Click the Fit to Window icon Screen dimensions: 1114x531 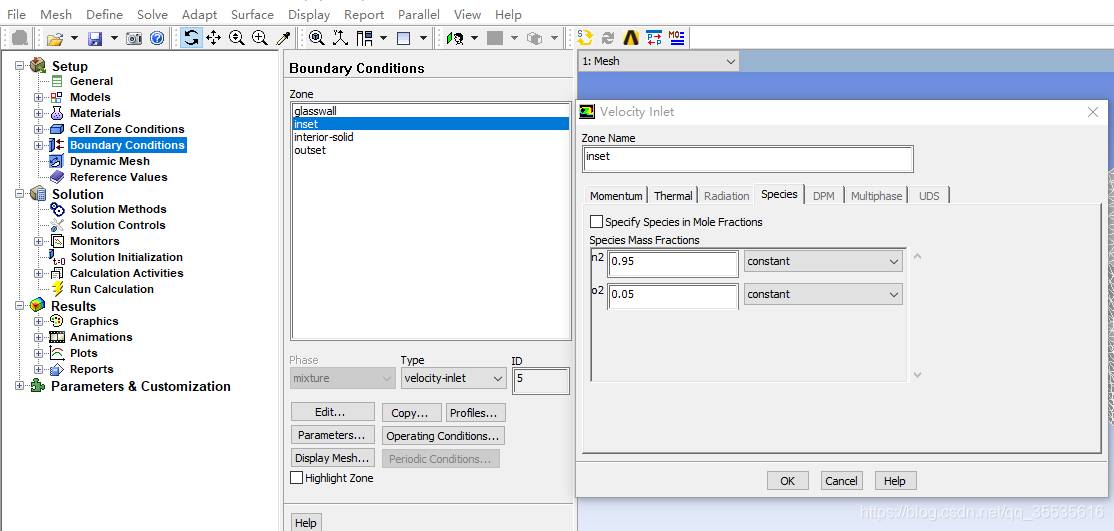coord(317,38)
